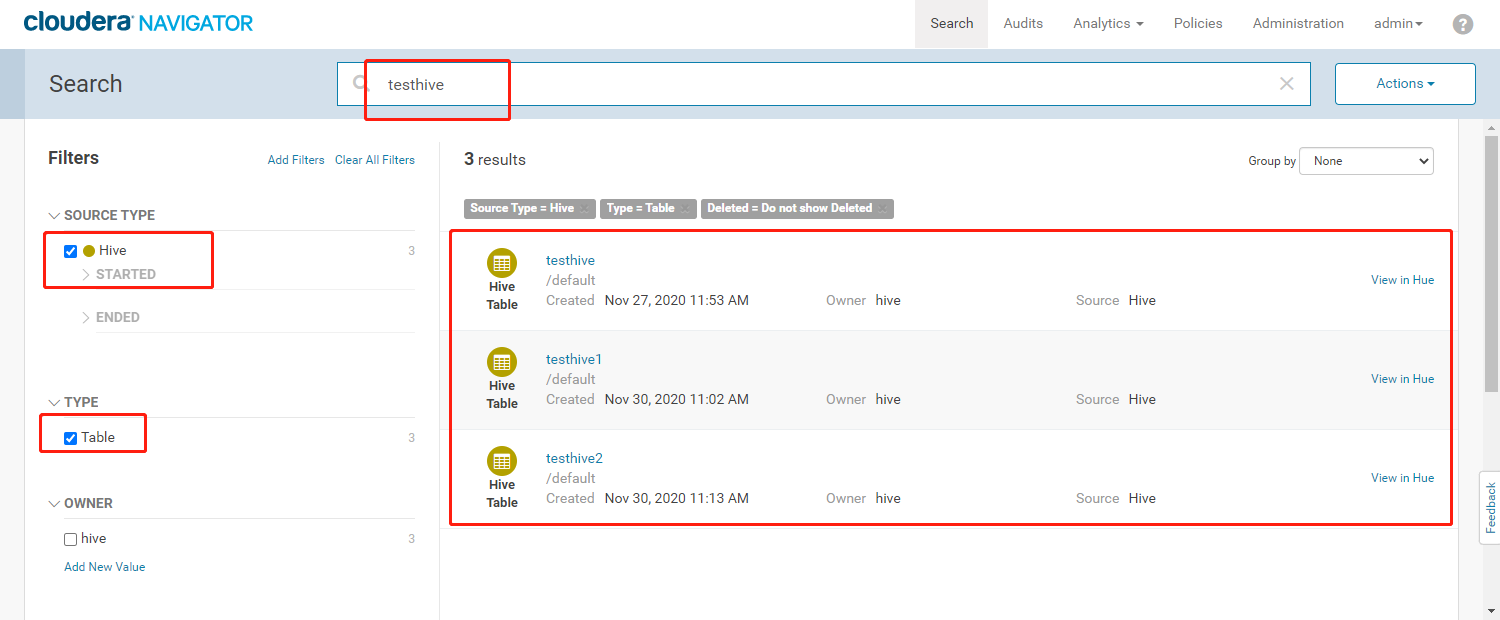1500x620 pixels.
Task: Uncheck the Hive source type checkbox
Action: (70, 251)
